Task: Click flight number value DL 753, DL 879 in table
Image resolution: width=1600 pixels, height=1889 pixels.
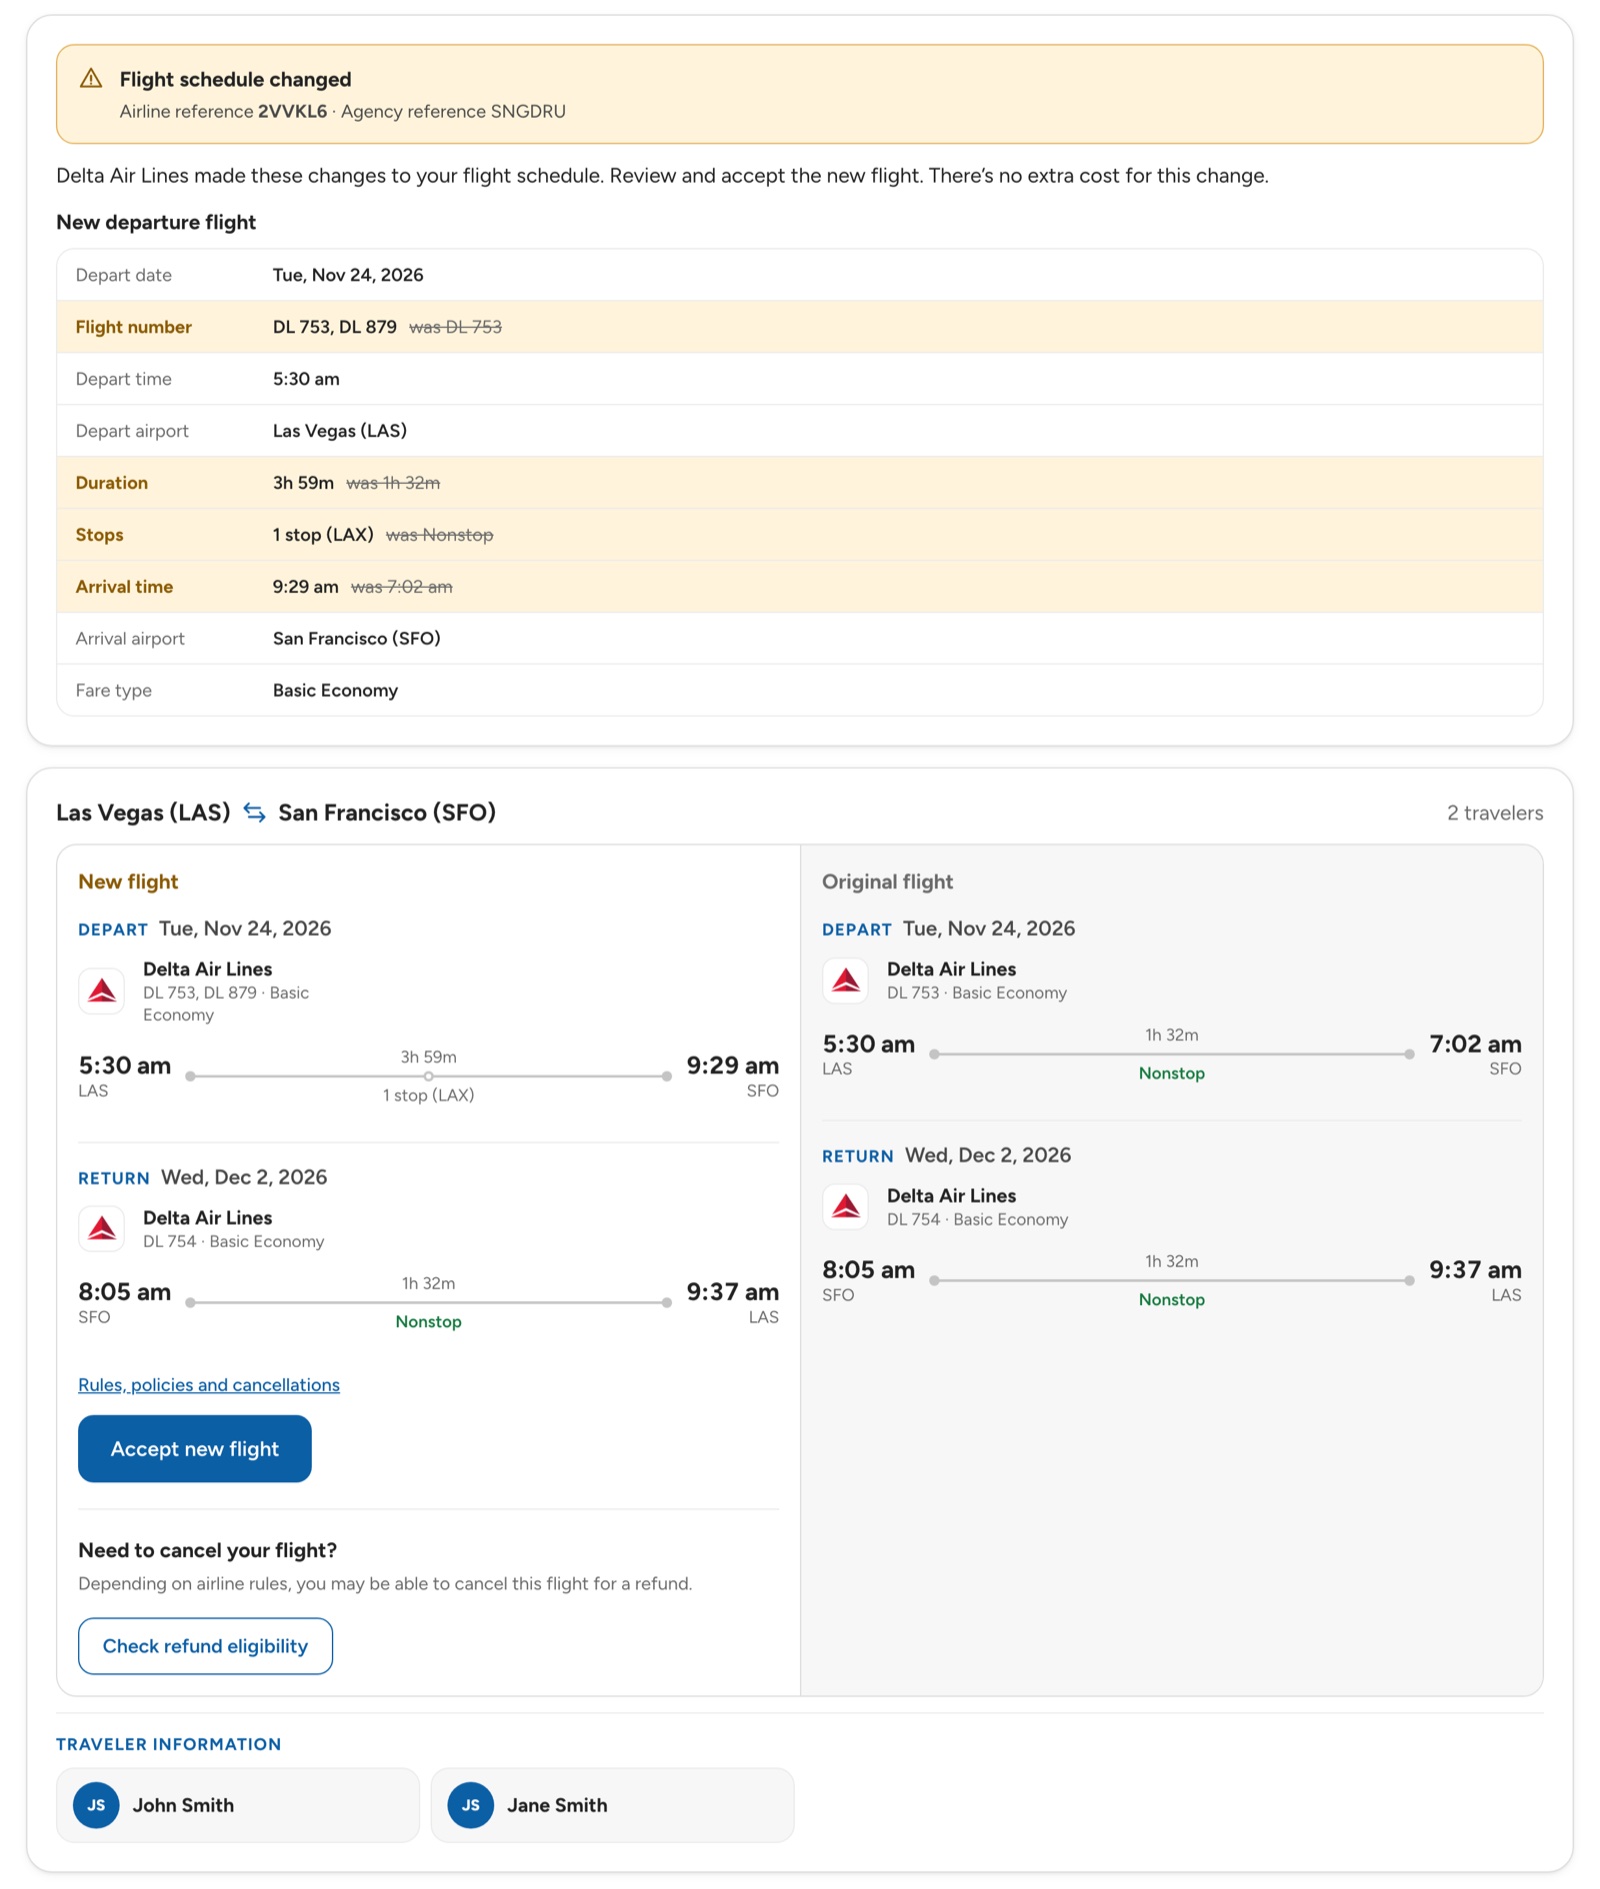Action: click(335, 327)
